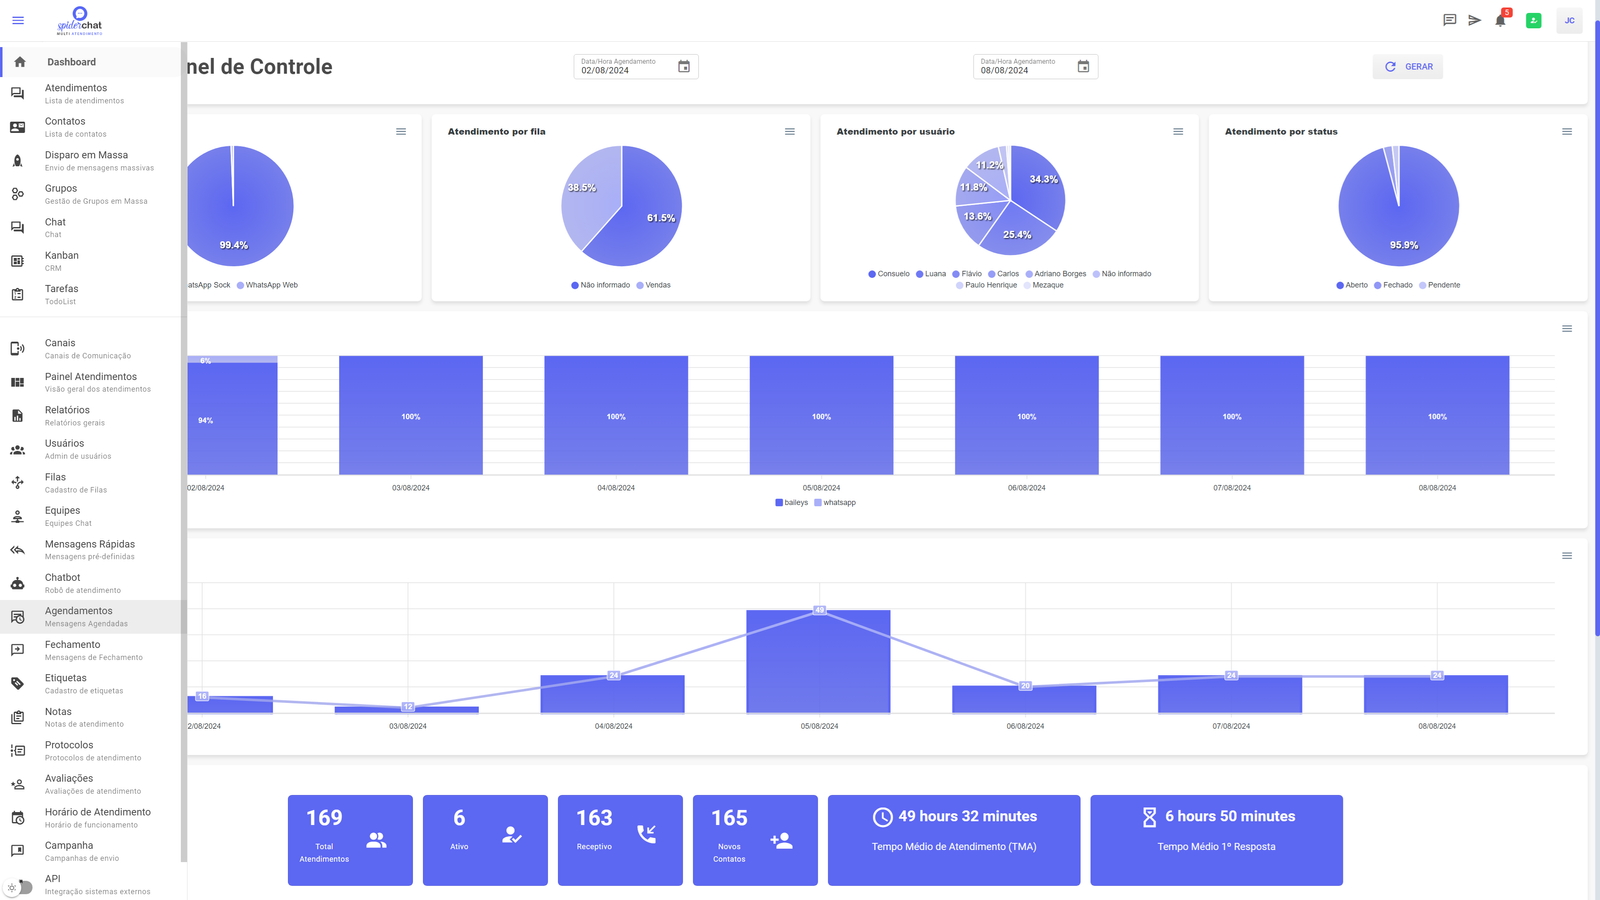The height and width of the screenshot is (900, 1600).
Task: Open Fechamento menu link
Action: (91, 650)
